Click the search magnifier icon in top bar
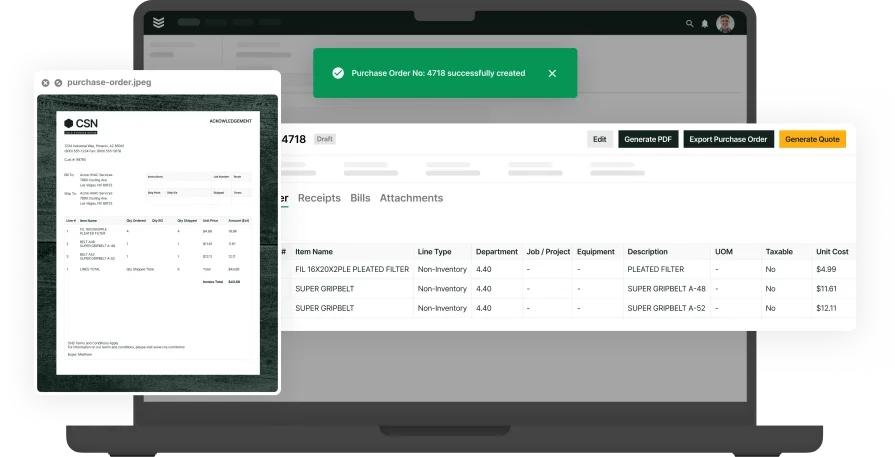This screenshot has height=457, width=895. pyautogui.click(x=689, y=23)
